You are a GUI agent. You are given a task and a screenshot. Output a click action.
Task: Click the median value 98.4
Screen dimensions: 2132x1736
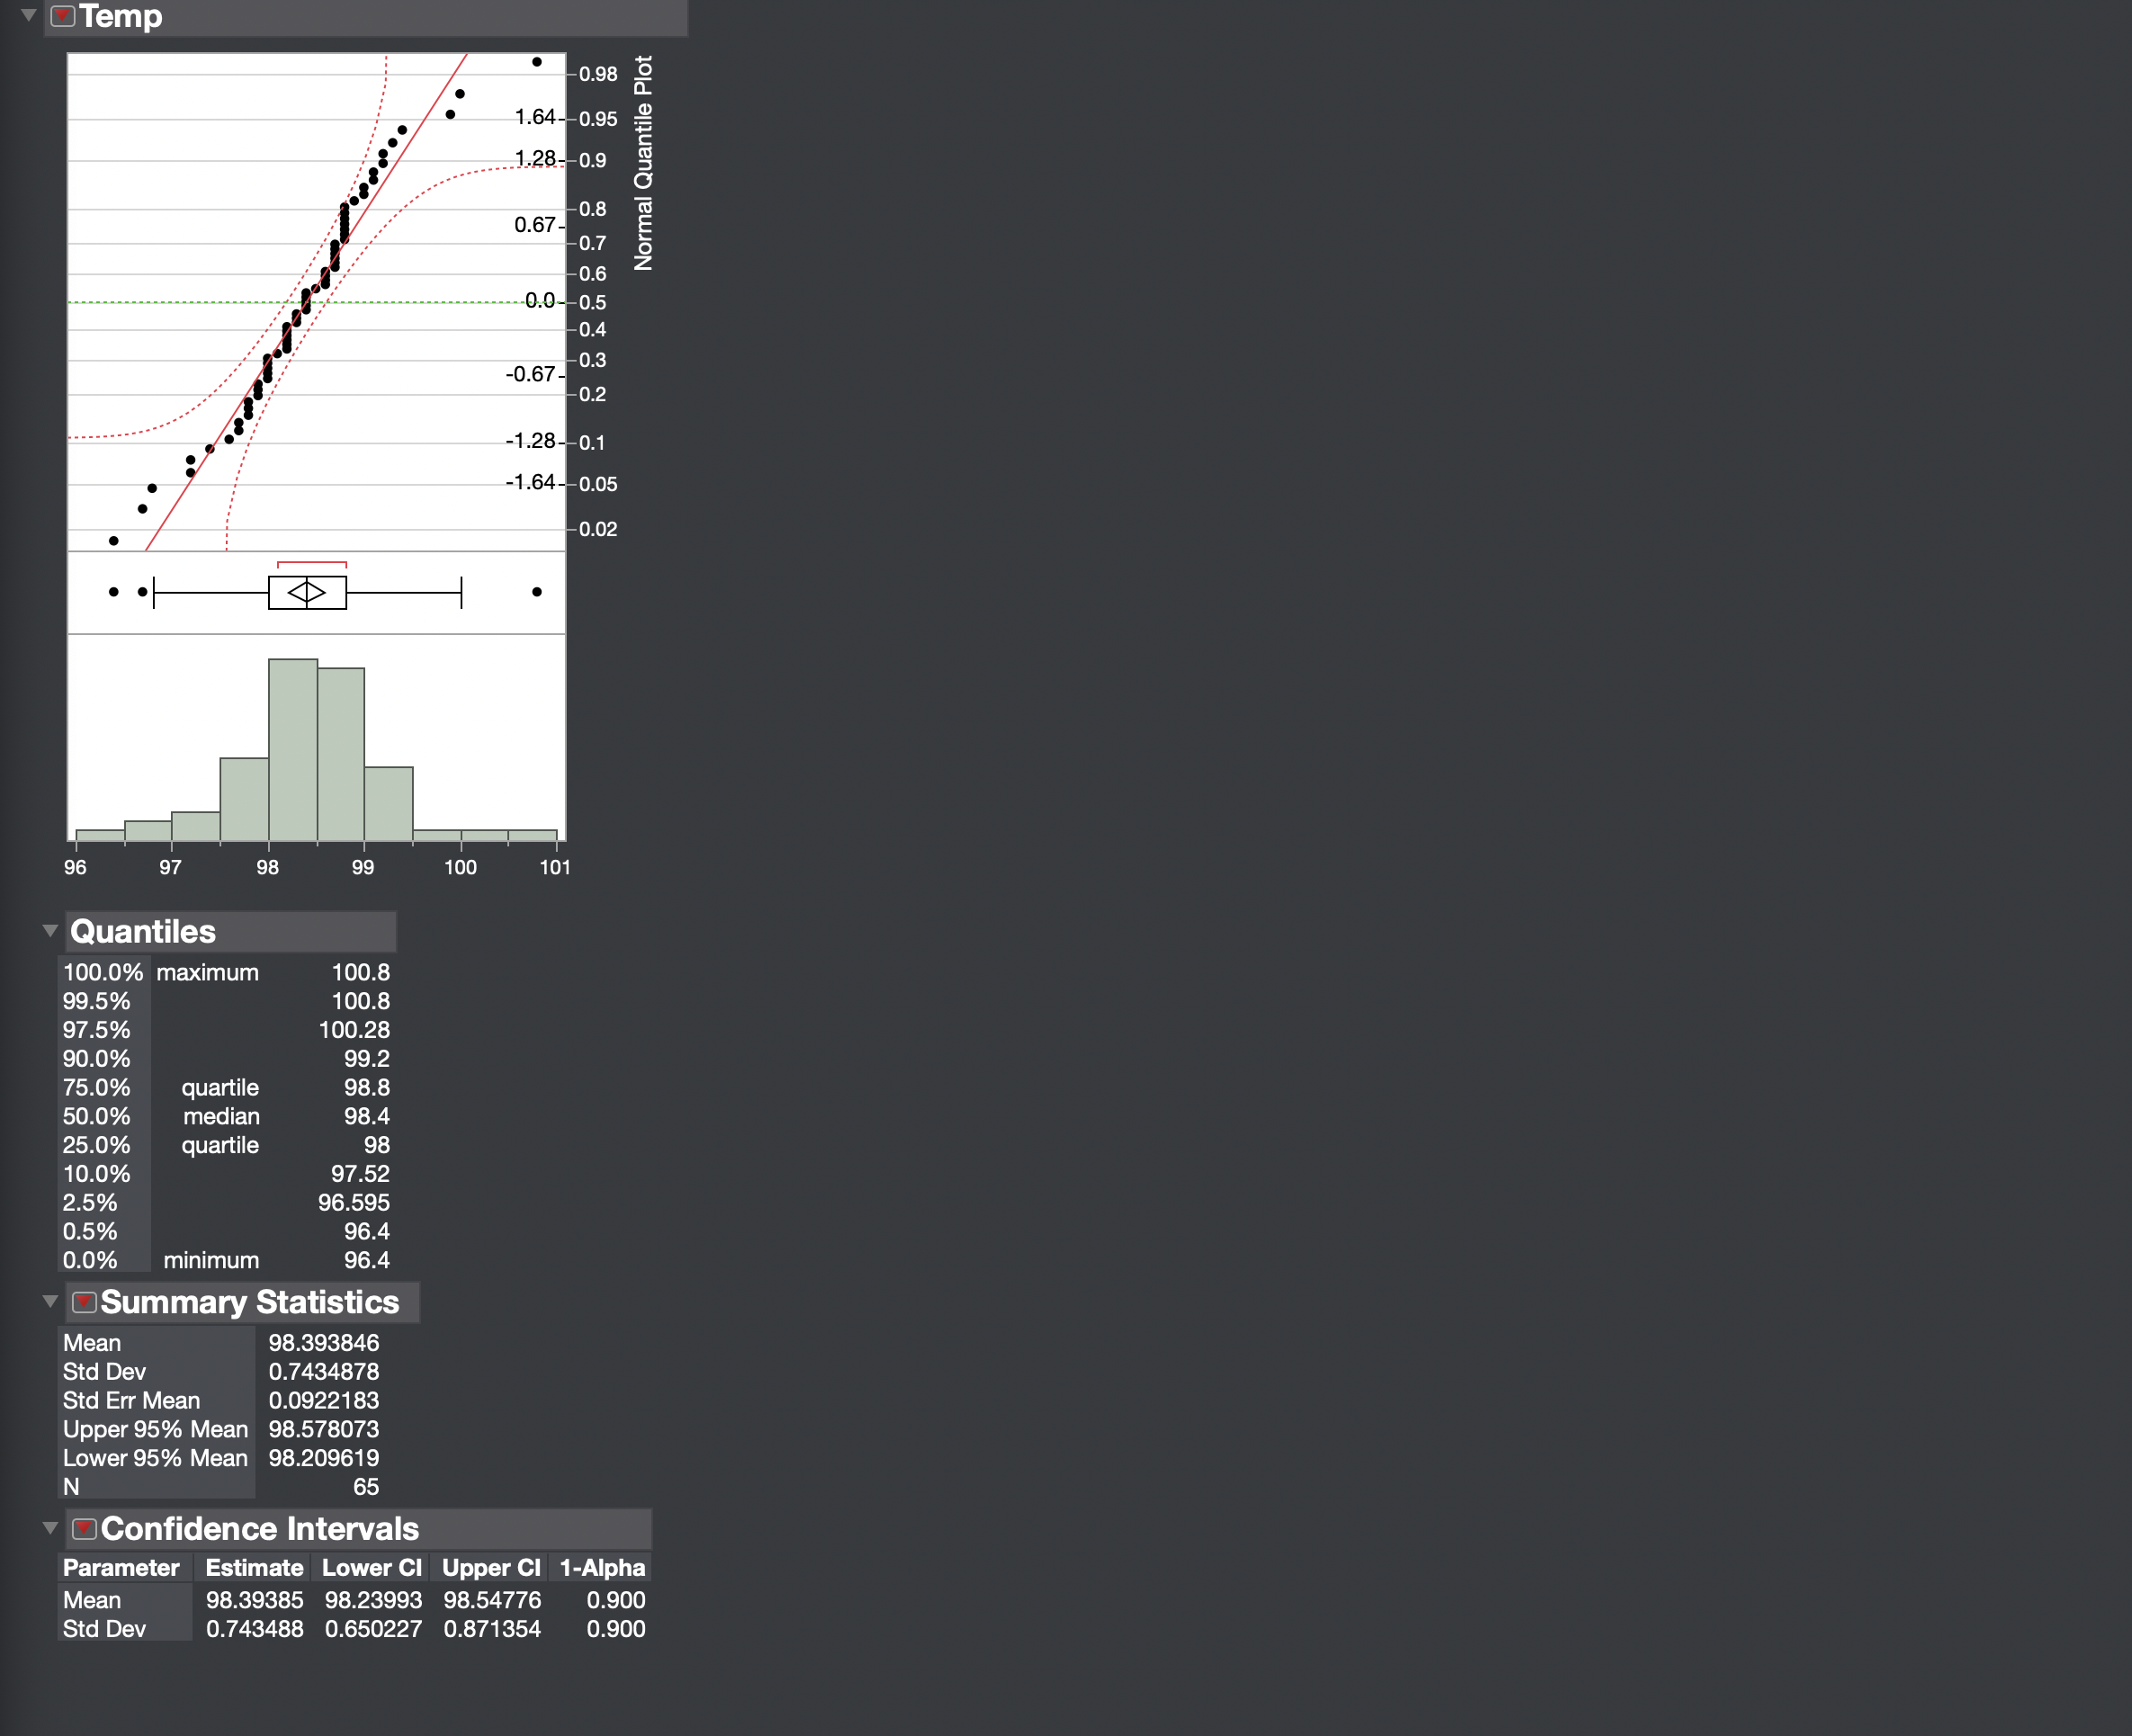[x=367, y=1117]
